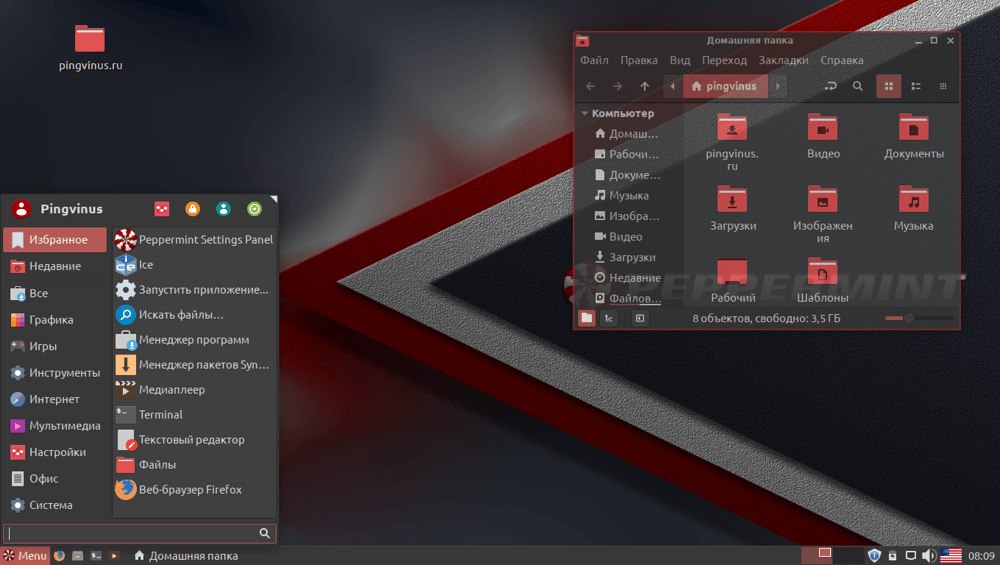Collapse the Компьютер sidebar section
The width and height of the screenshot is (1000, 565).
pyautogui.click(x=585, y=113)
